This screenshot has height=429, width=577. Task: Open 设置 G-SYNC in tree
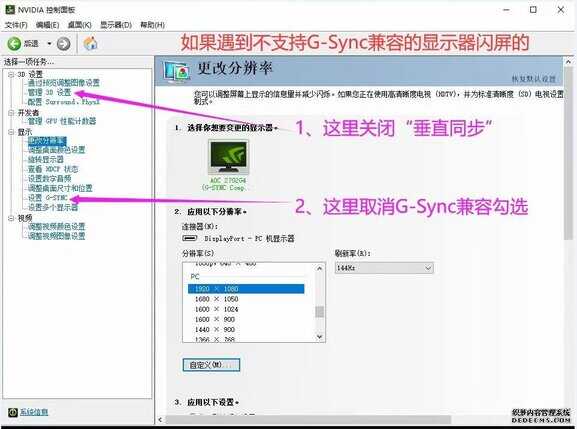pos(47,198)
